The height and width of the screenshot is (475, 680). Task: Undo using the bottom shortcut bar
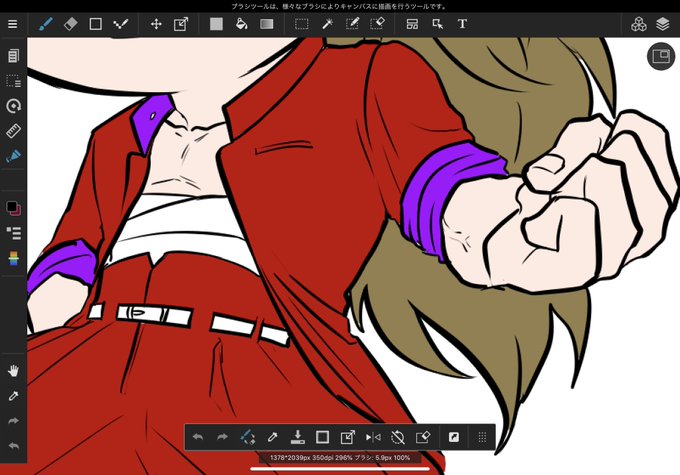(198, 437)
